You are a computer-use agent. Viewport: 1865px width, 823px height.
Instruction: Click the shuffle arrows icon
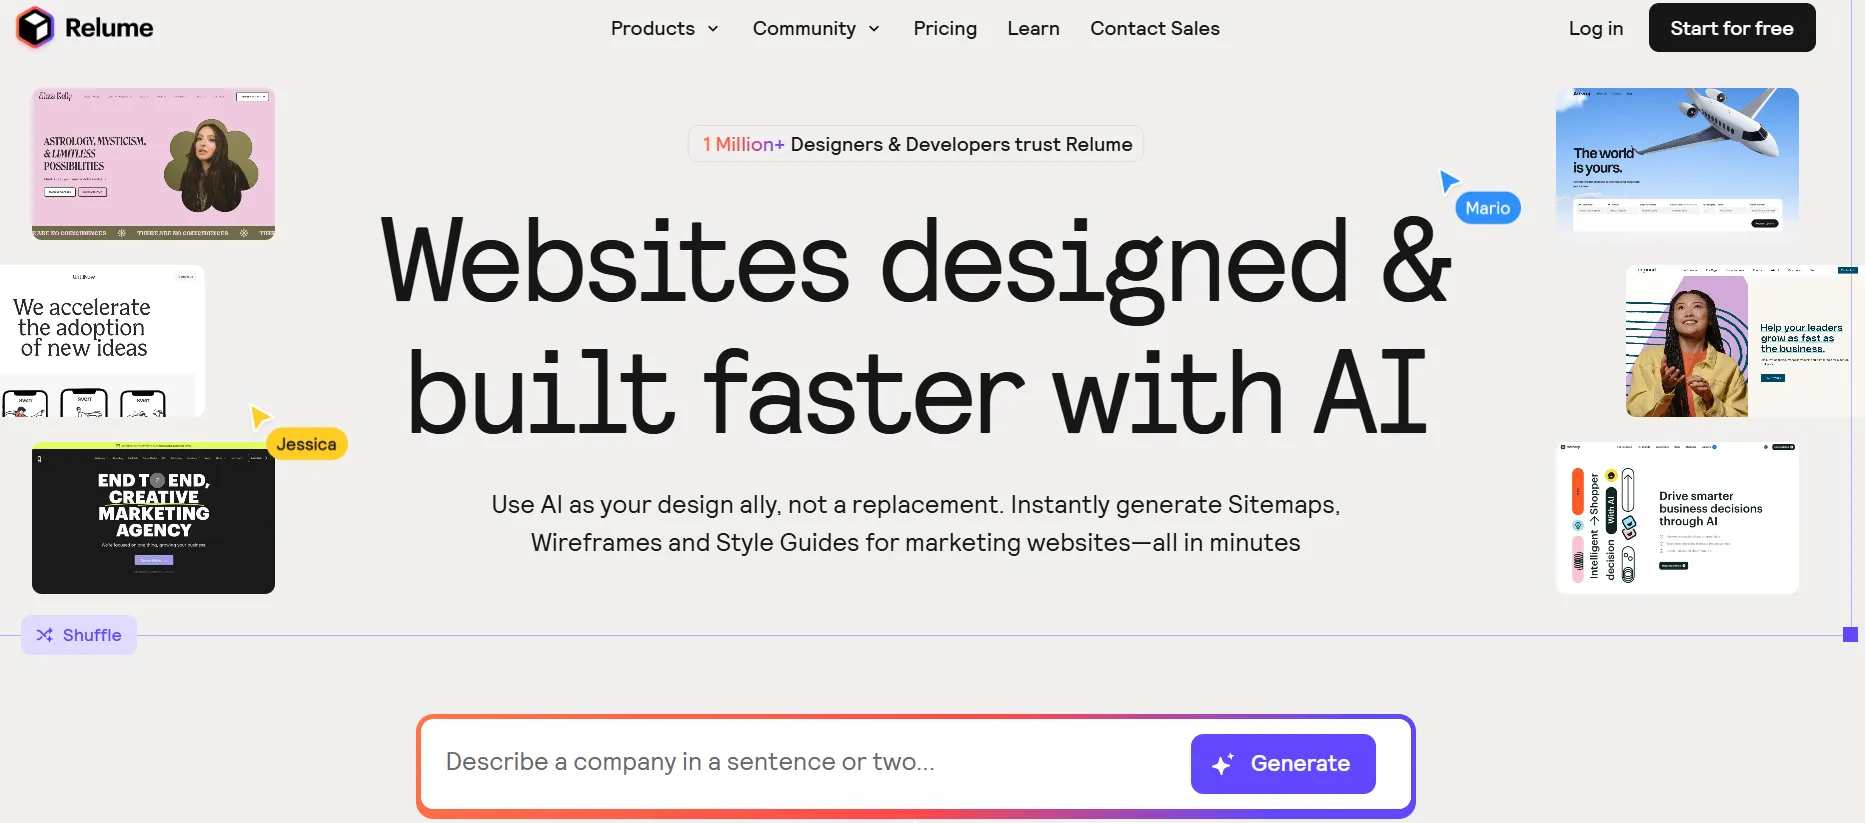point(45,635)
